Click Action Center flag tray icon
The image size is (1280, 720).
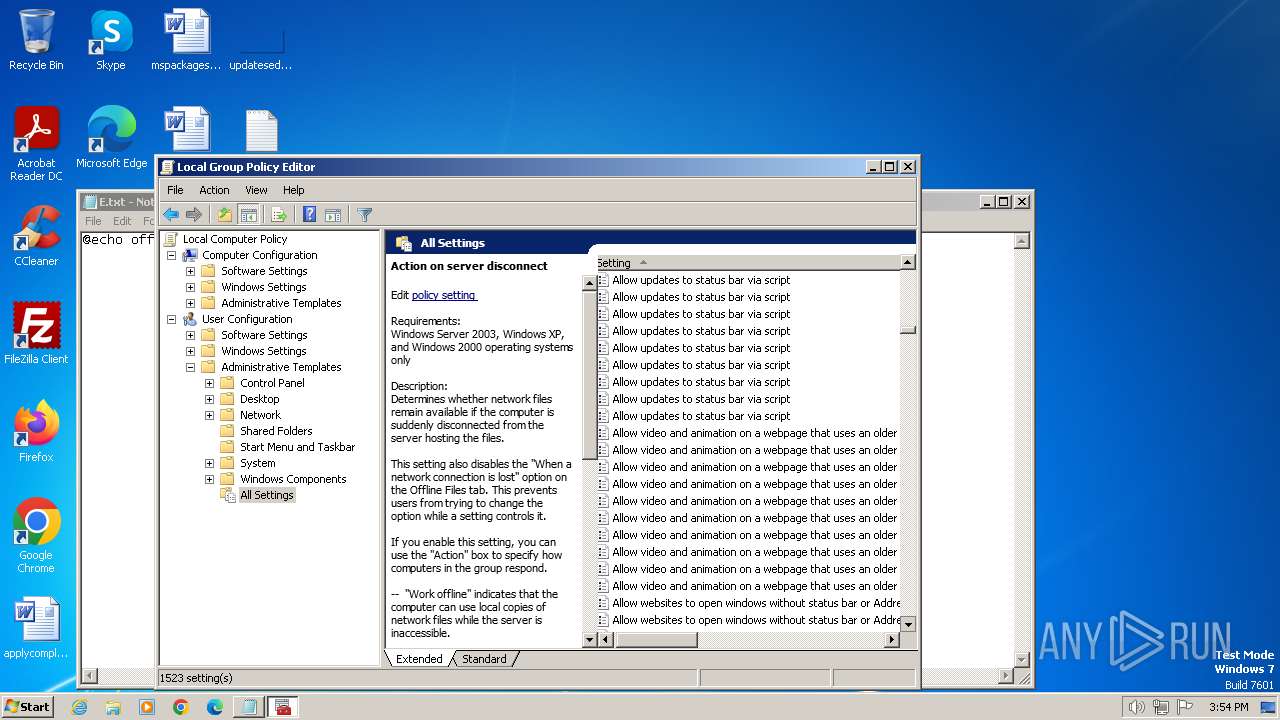click(x=1185, y=707)
